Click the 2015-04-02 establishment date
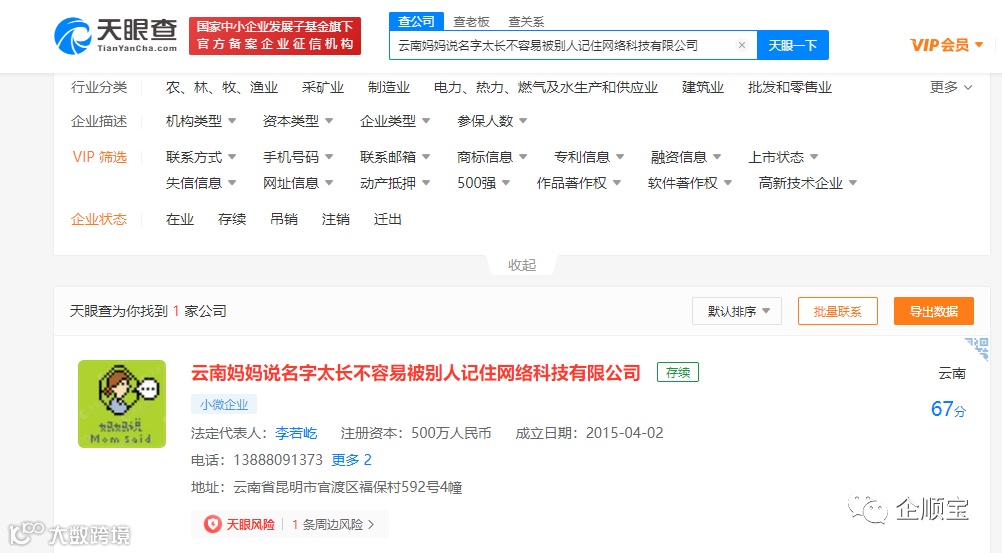 [624, 433]
